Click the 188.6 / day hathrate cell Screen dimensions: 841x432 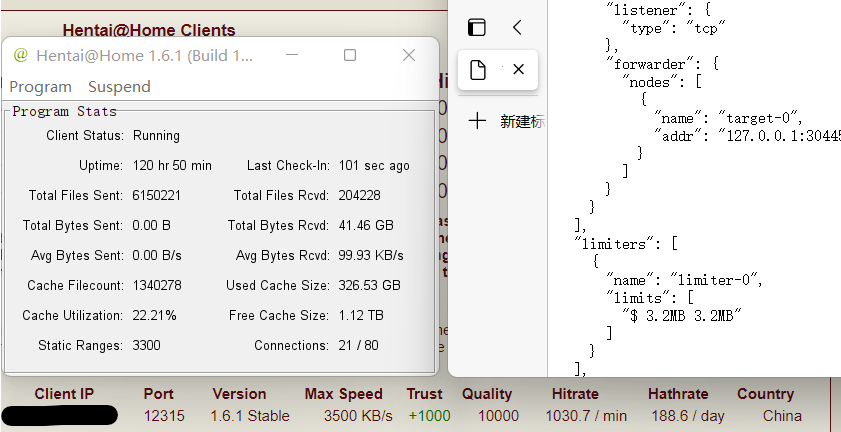click(688, 416)
